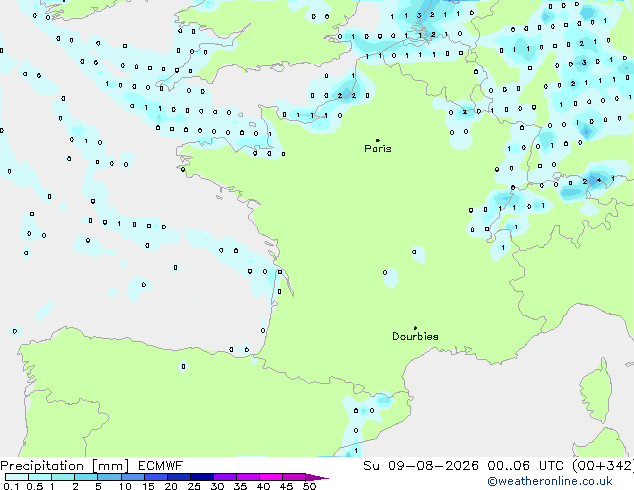Click the legend value label 35
634x490 pixels.
(x=240, y=486)
